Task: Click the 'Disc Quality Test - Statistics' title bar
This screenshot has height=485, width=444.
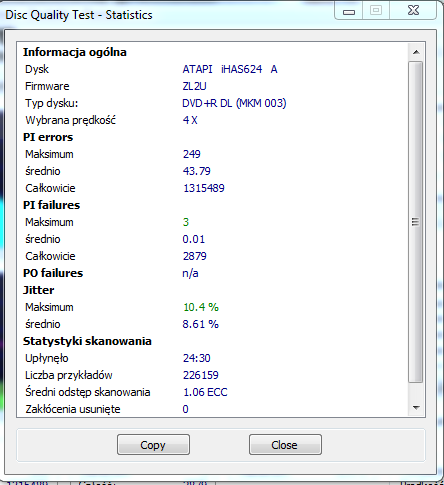Action: (79, 15)
